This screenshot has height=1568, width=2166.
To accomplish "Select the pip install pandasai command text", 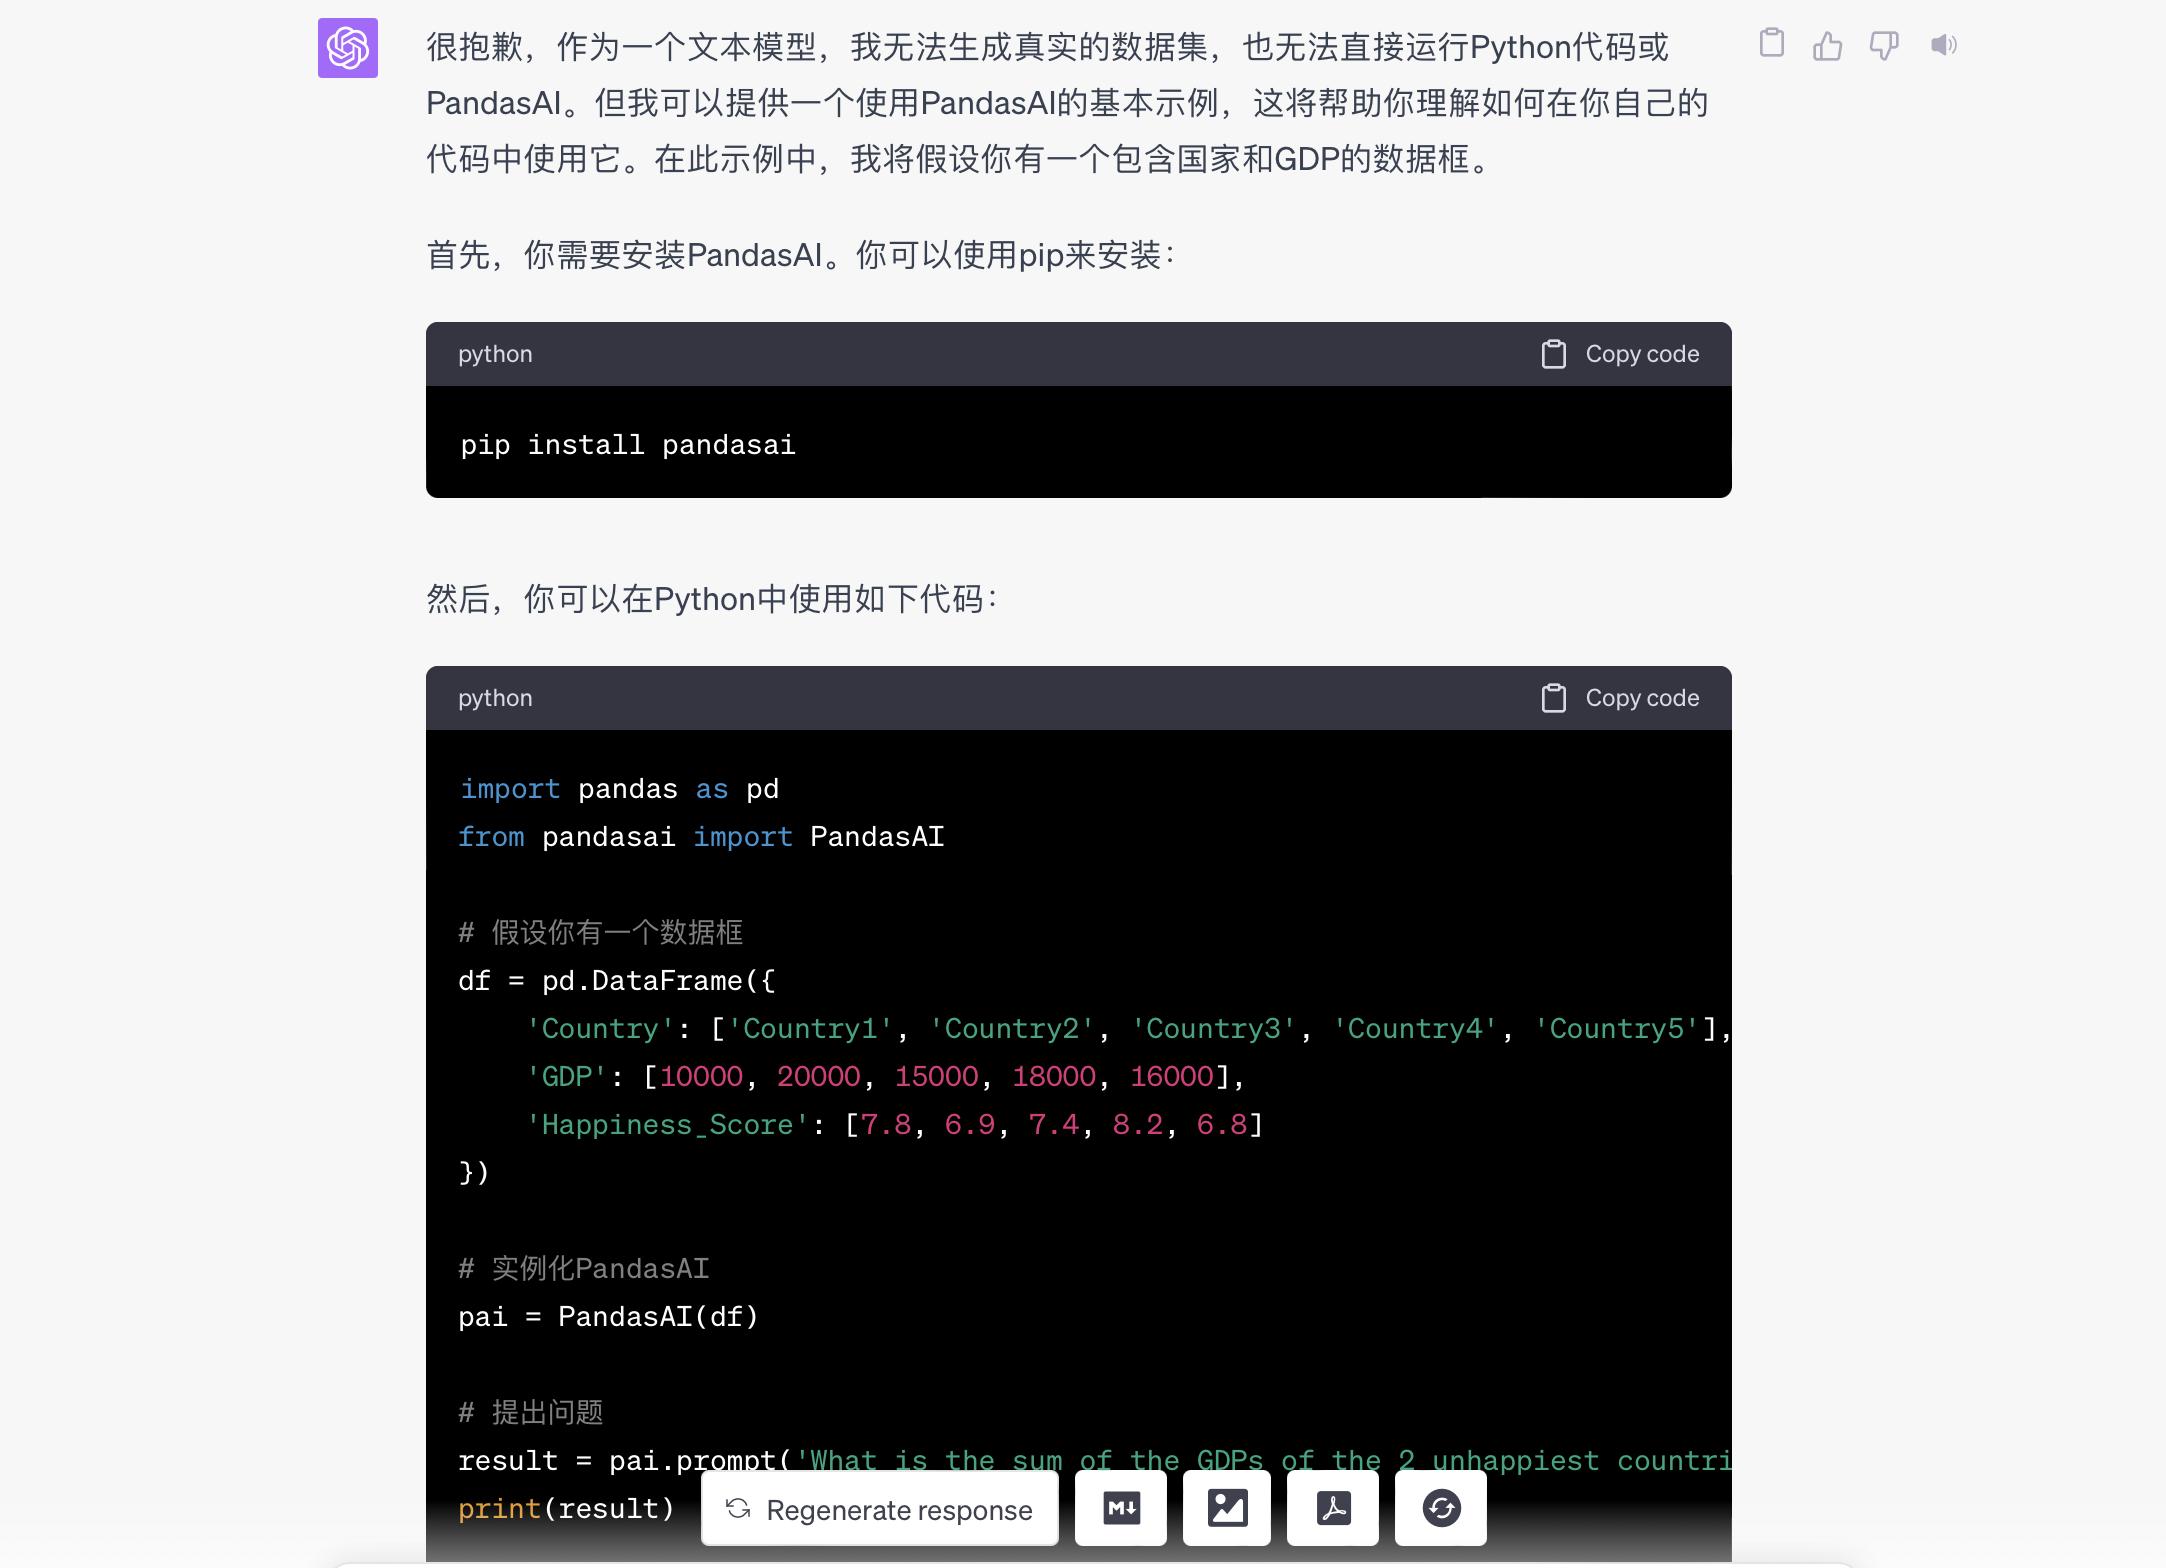I will click(x=627, y=444).
